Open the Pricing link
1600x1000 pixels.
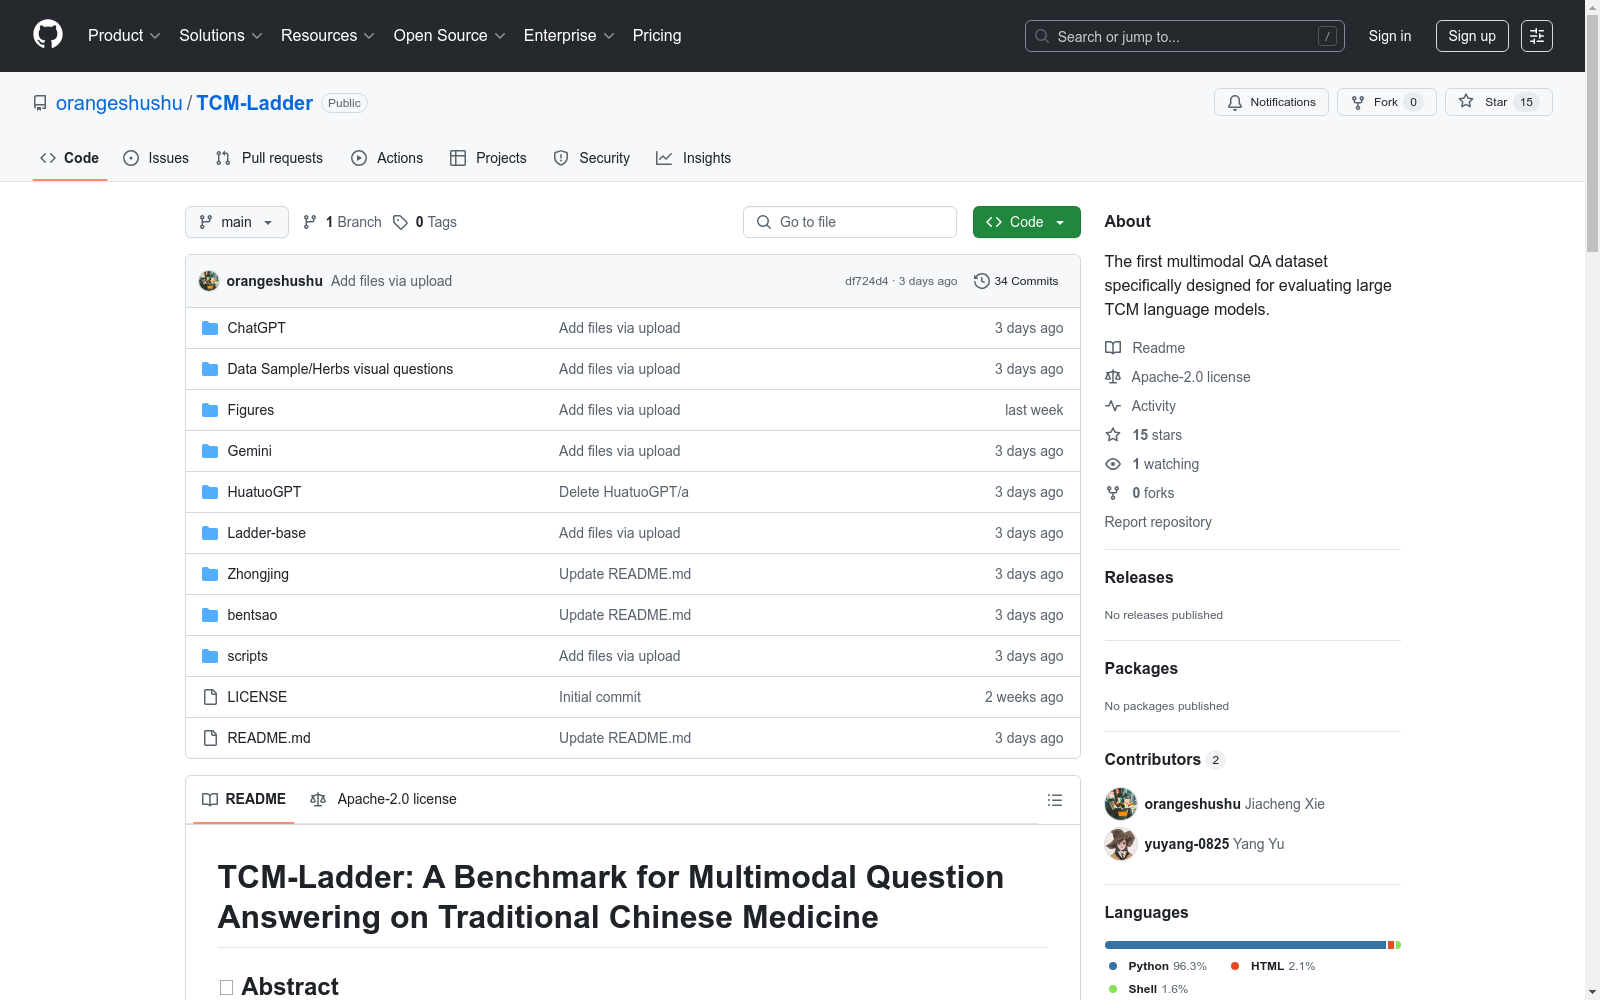point(657,36)
